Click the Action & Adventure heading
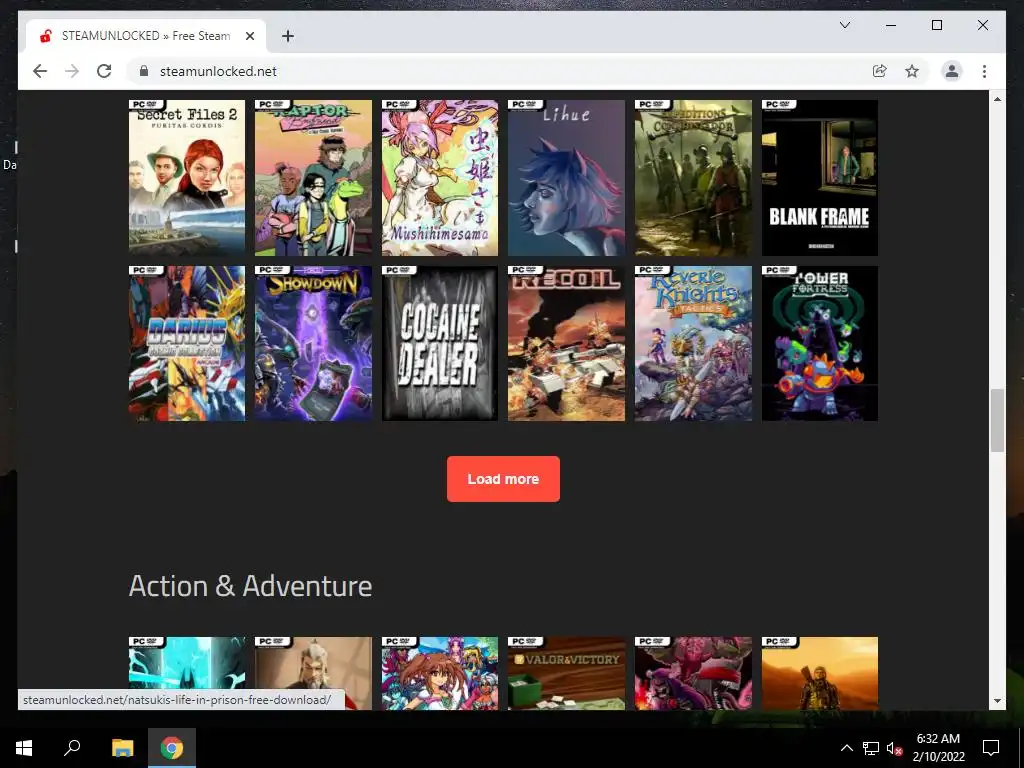 250,586
